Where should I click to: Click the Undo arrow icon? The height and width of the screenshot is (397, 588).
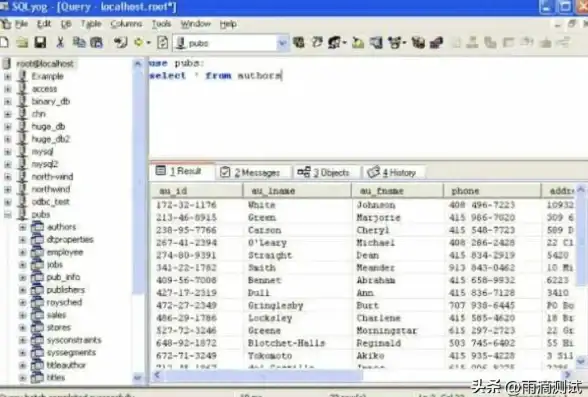(120, 43)
